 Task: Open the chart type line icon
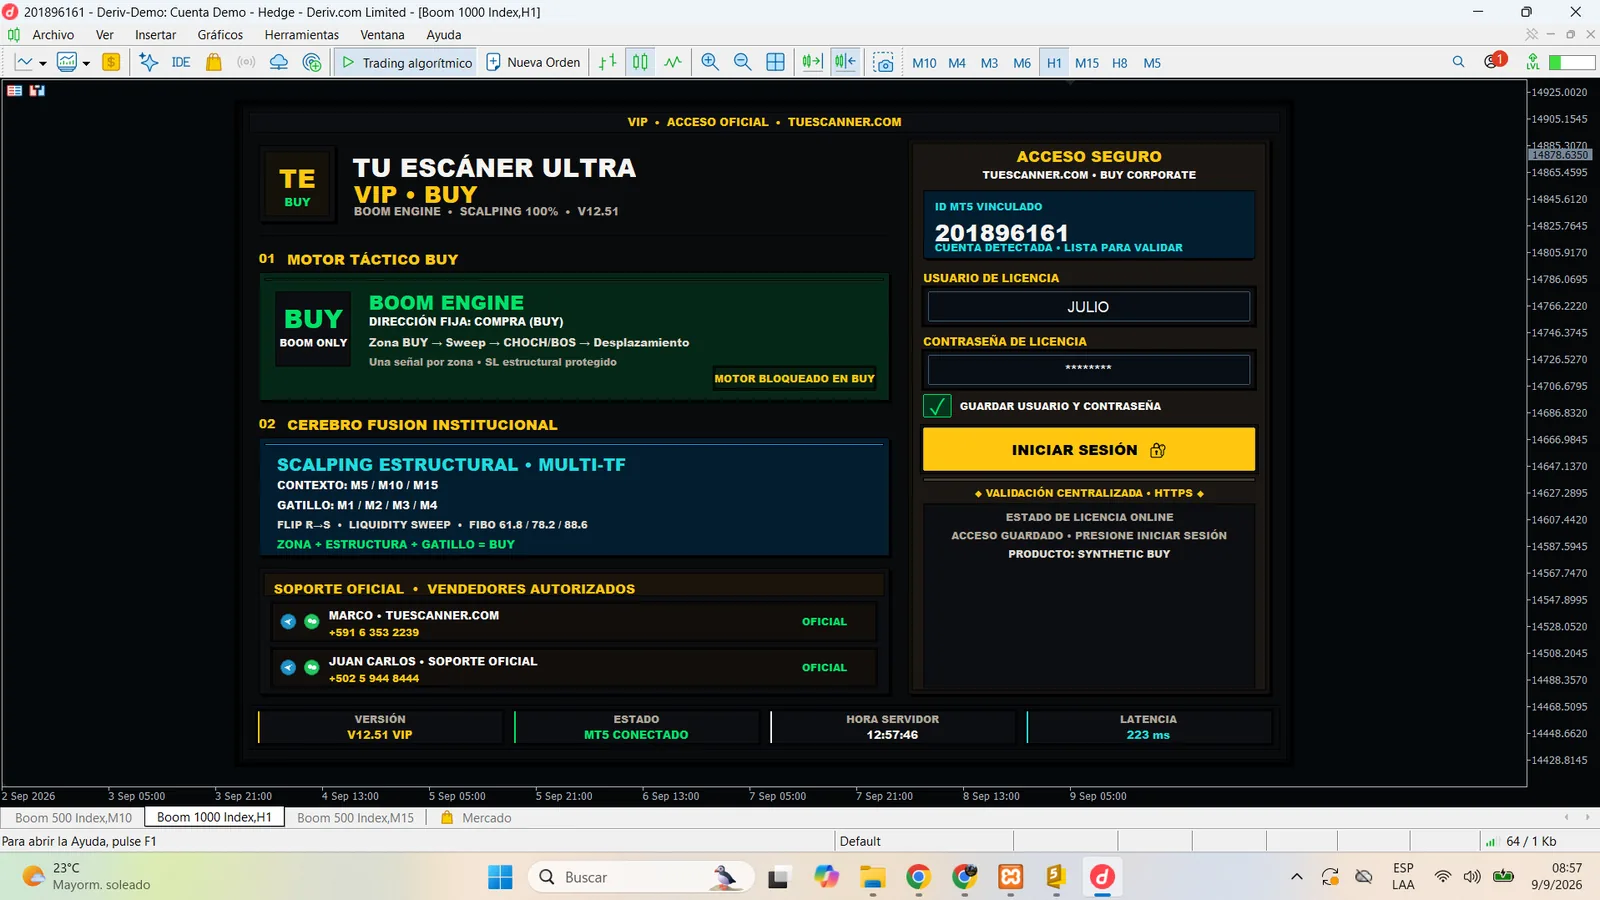(x=24, y=62)
